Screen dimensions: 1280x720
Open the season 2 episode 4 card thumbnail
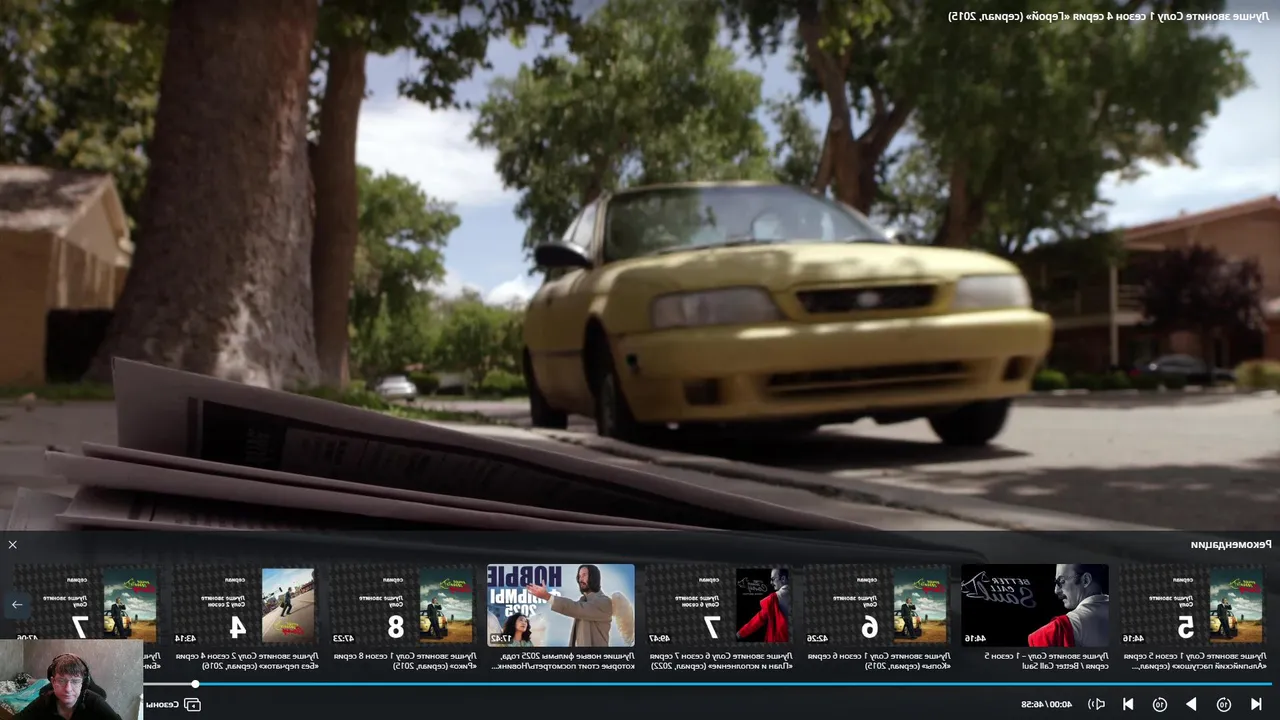point(245,605)
